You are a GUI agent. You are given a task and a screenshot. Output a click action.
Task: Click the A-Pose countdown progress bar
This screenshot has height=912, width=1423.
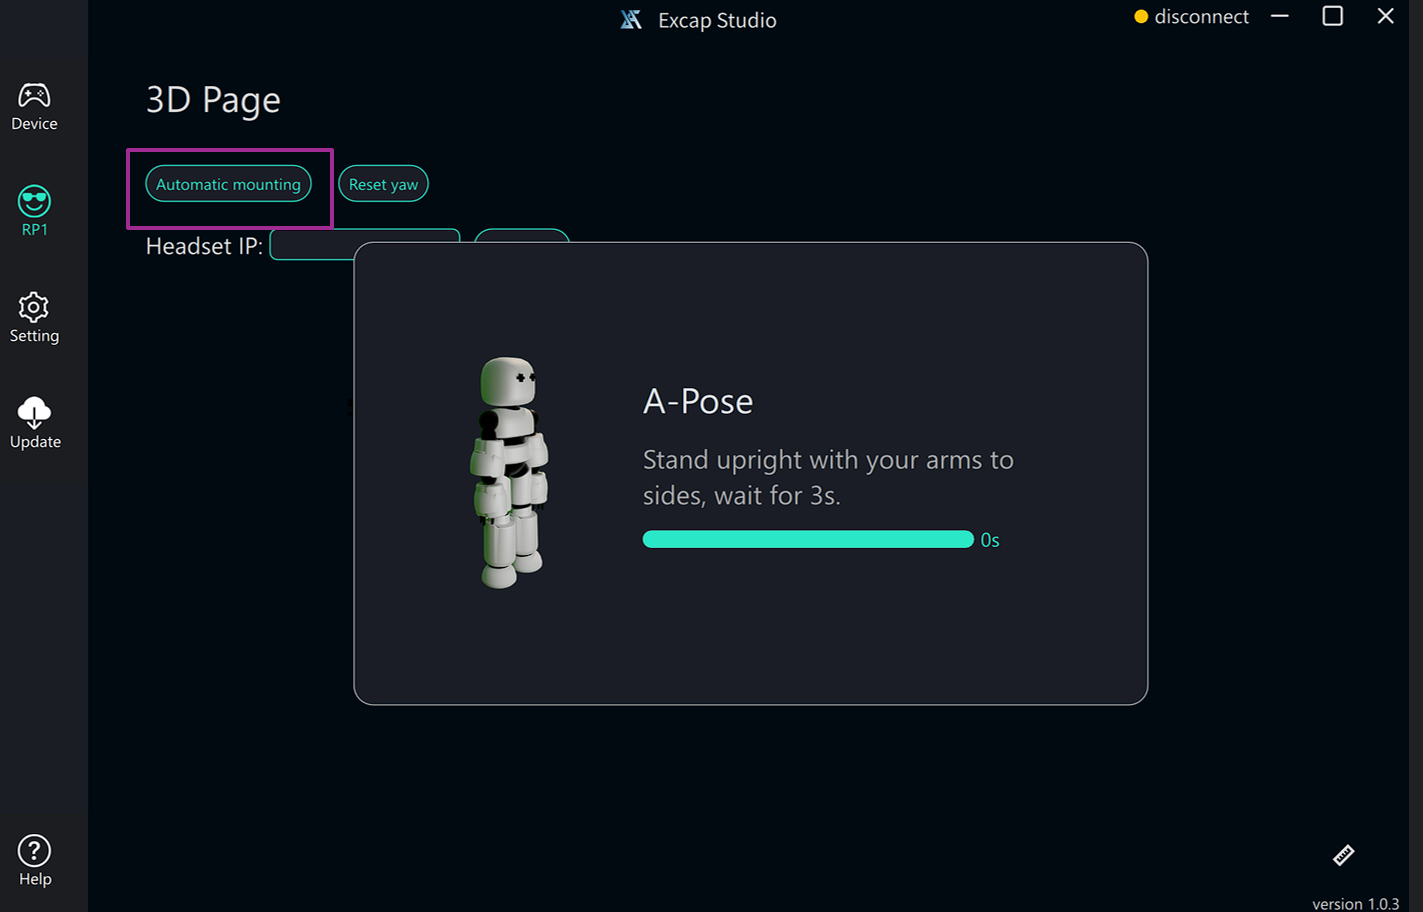(x=807, y=540)
